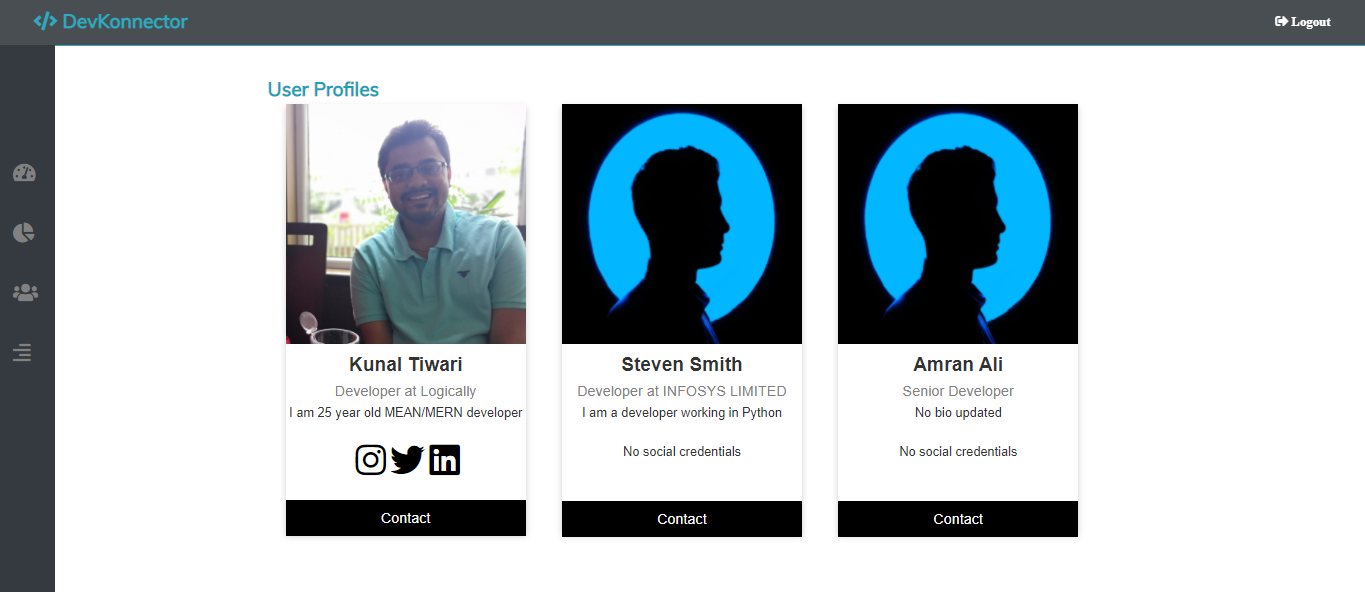Select the pie chart statistics icon

coord(22,232)
